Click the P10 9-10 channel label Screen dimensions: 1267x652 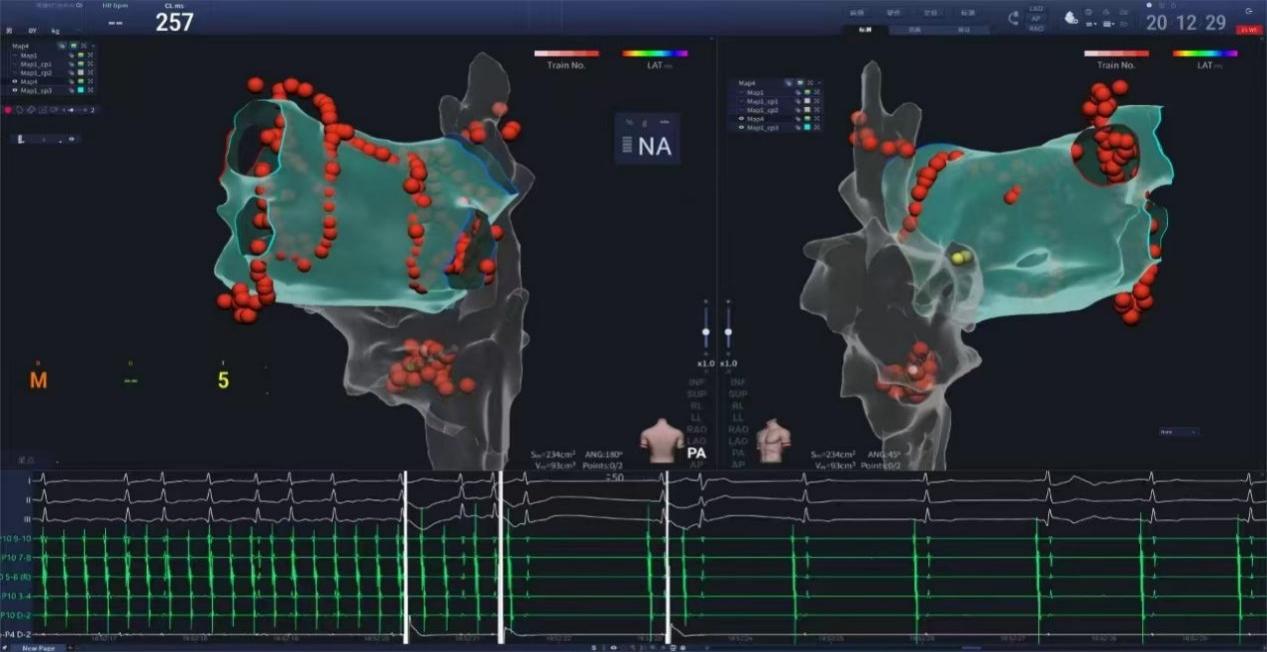coord(17,538)
